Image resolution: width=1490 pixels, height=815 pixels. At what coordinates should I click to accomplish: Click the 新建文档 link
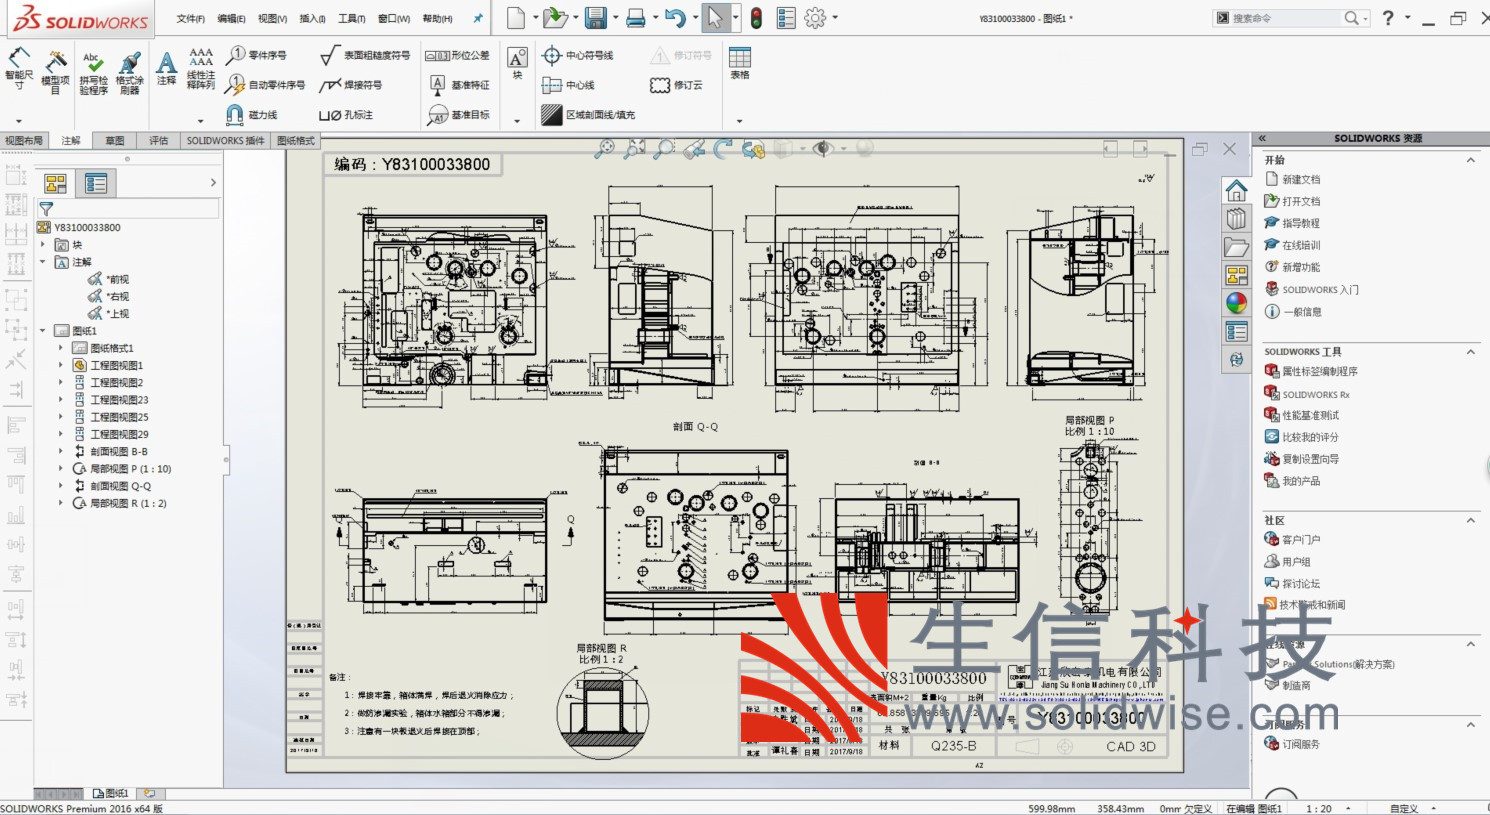pos(1301,180)
